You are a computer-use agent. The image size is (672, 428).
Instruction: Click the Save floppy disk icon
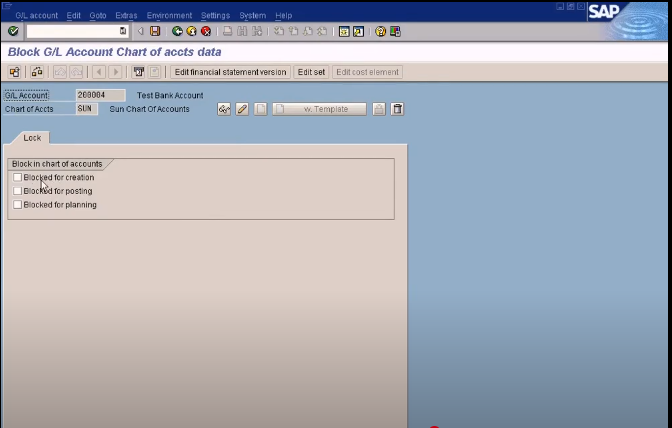tap(155, 31)
